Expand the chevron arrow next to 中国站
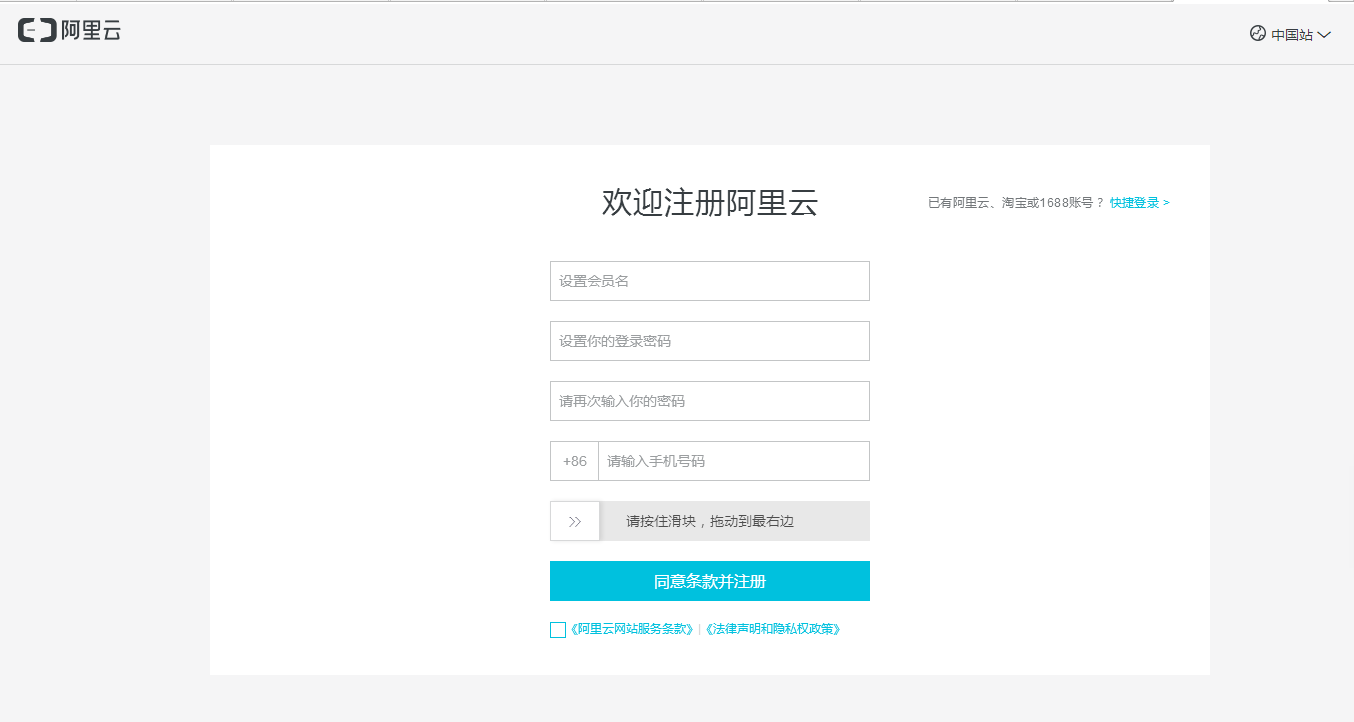 tap(1324, 35)
